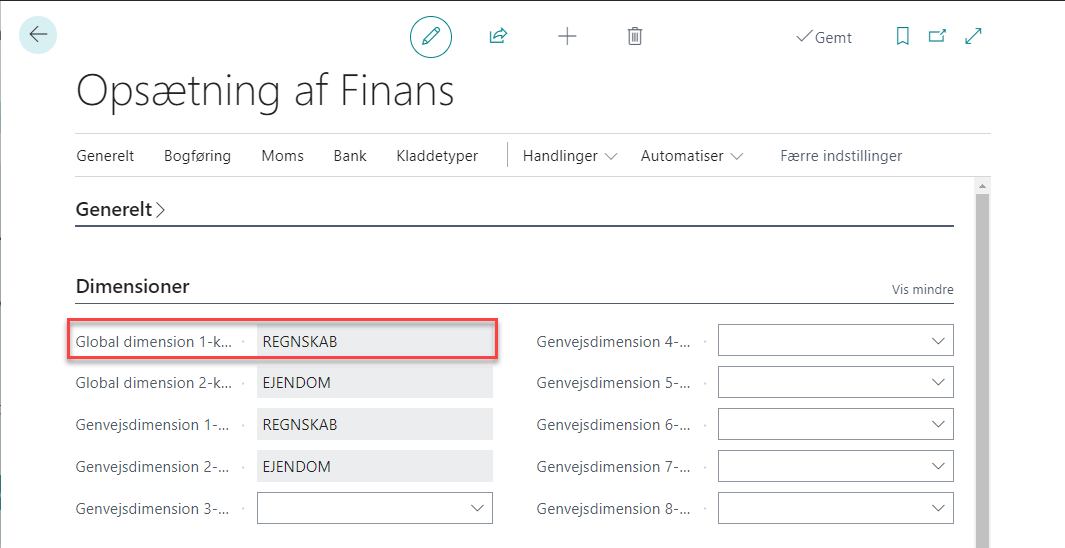Screen dimensions: 1065x548
Task: Open Genvejsdimension 8 dropdown
Action: 836,509
